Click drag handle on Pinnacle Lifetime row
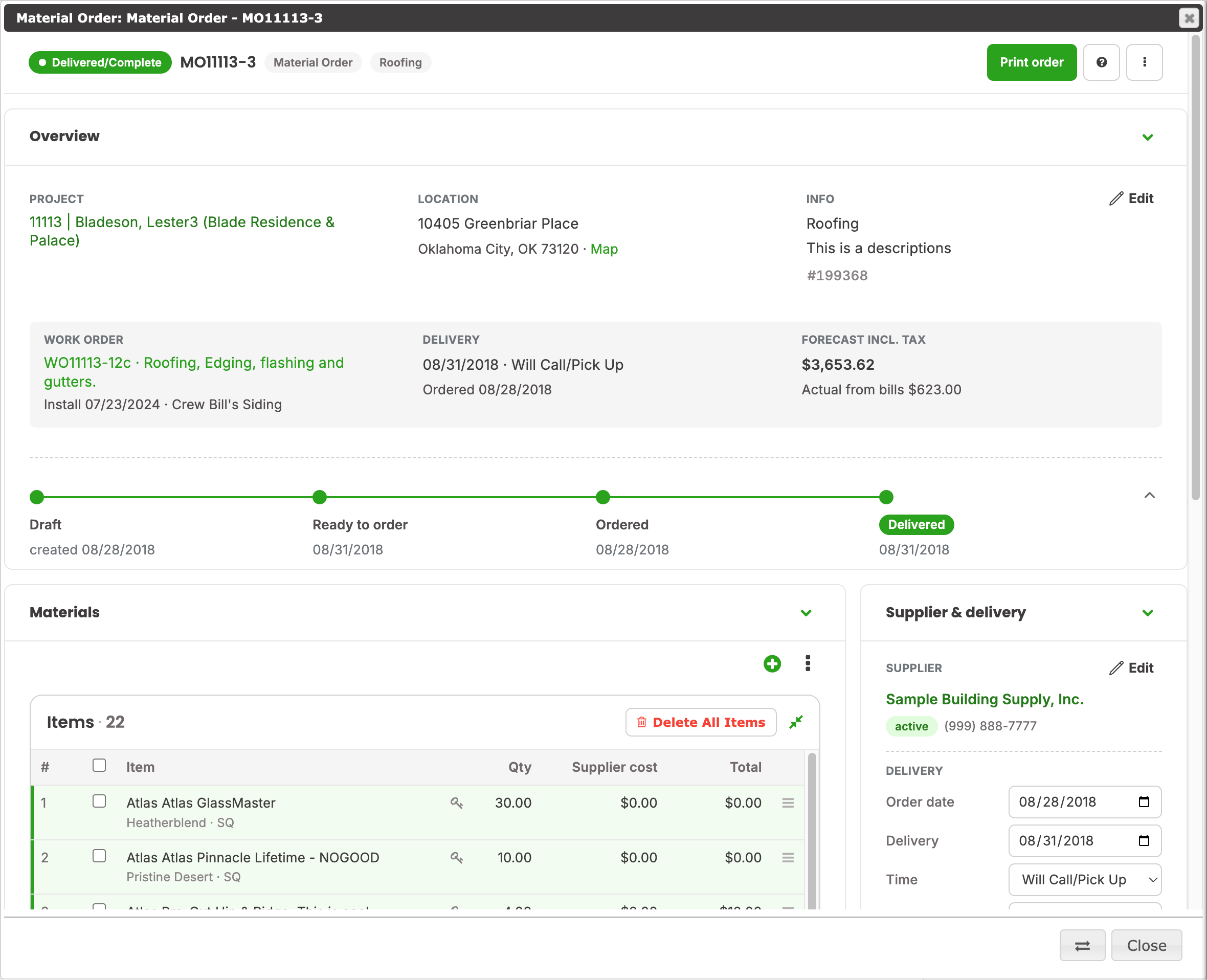1207x980 pixels. 788,857
